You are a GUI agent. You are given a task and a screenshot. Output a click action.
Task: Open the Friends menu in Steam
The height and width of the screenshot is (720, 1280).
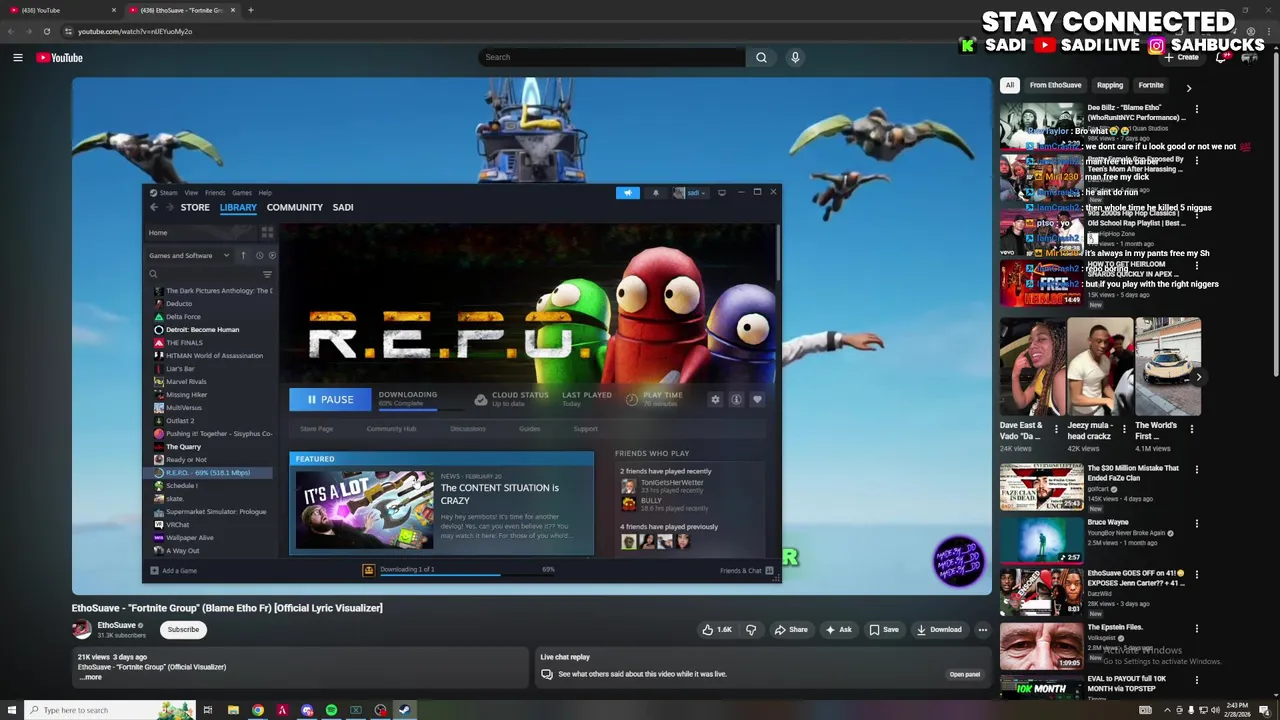[215, 193]
